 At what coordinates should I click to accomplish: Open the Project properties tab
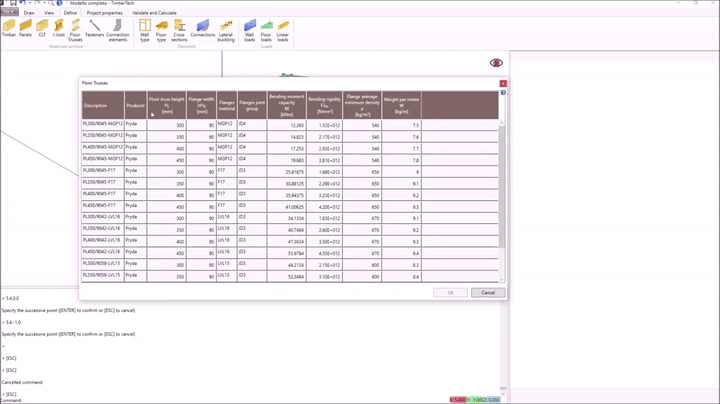tap(105, 13)
